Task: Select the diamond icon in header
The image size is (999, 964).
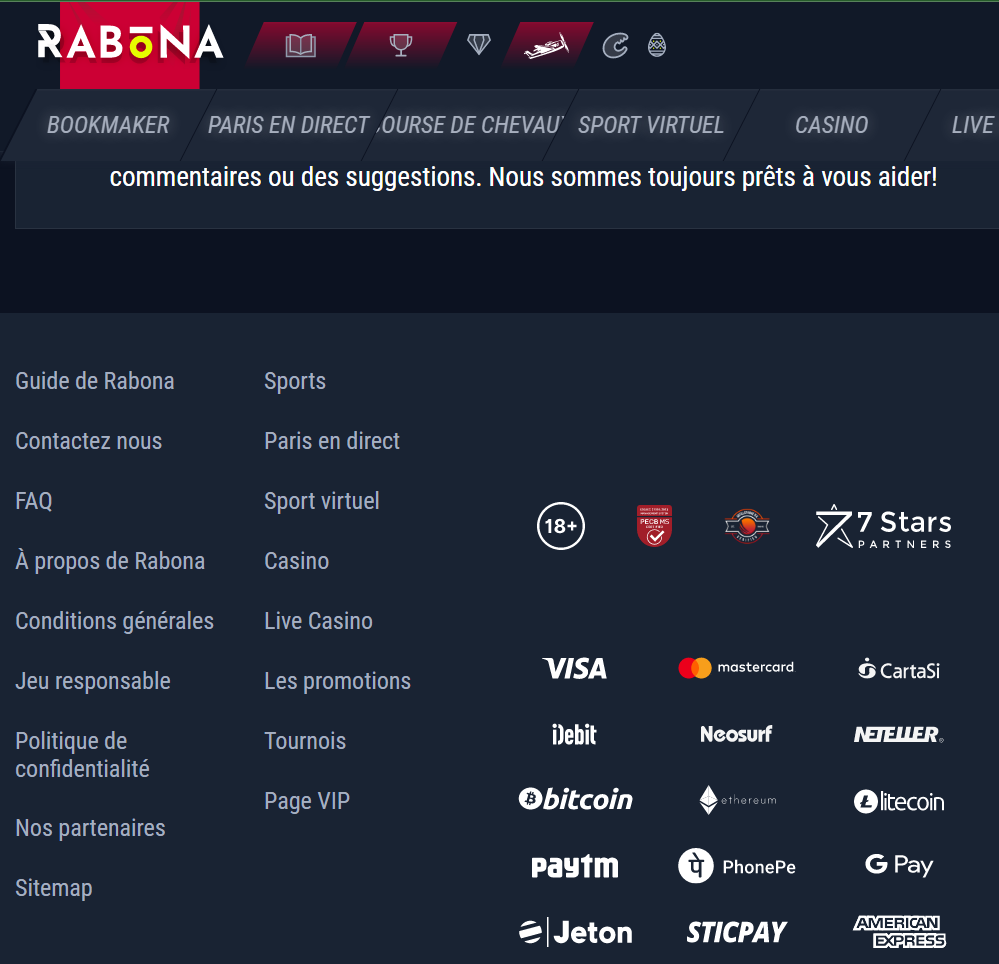Action: point(478,45)
